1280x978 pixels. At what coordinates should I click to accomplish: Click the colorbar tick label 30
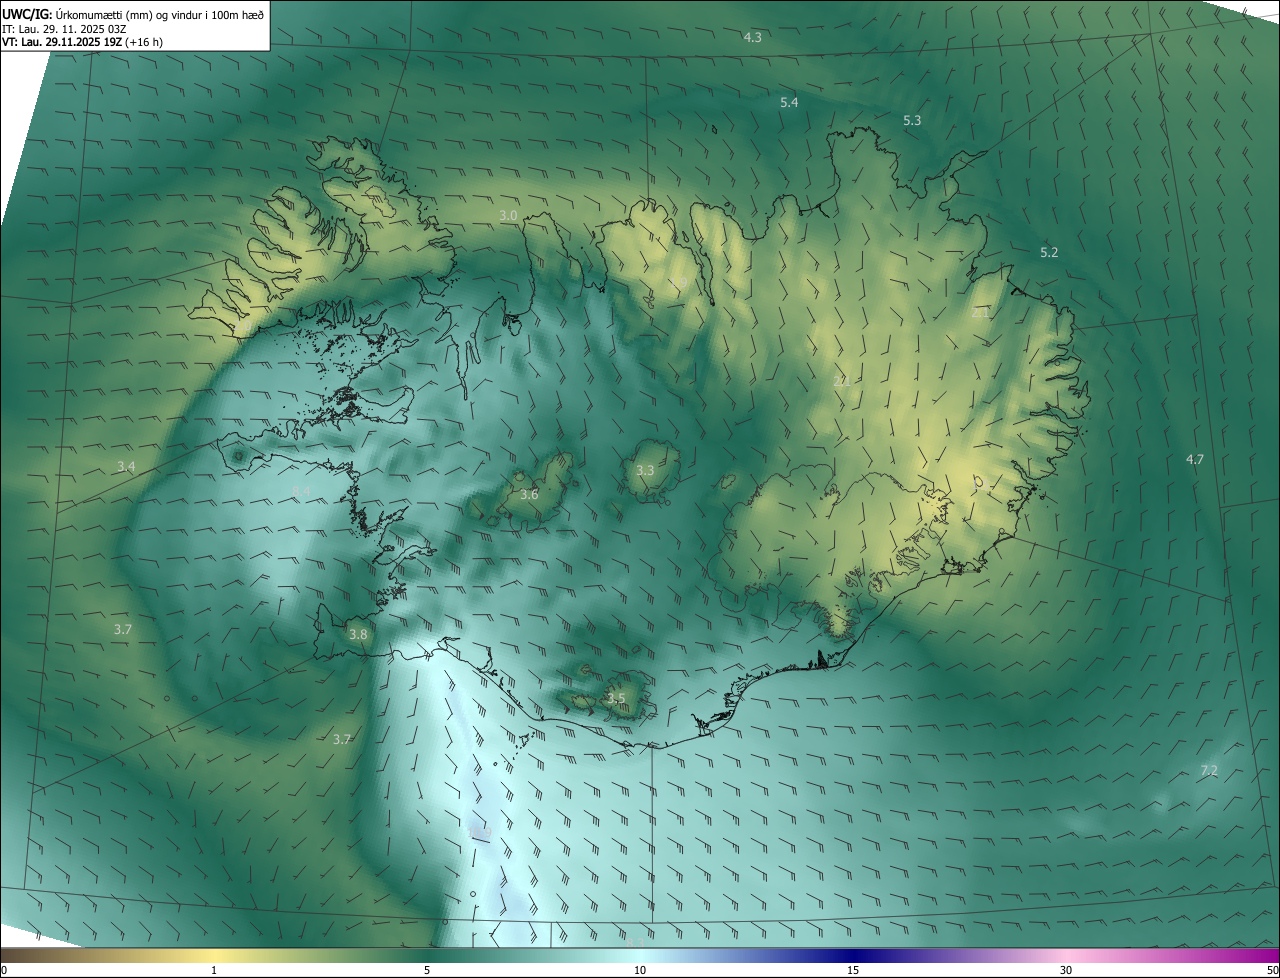click(1066, 971)
